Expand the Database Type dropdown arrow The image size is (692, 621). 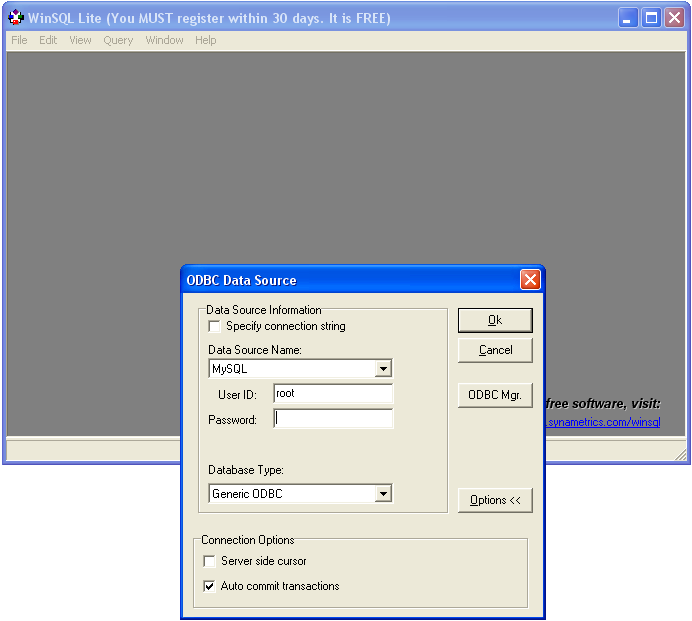pos(383,493)
